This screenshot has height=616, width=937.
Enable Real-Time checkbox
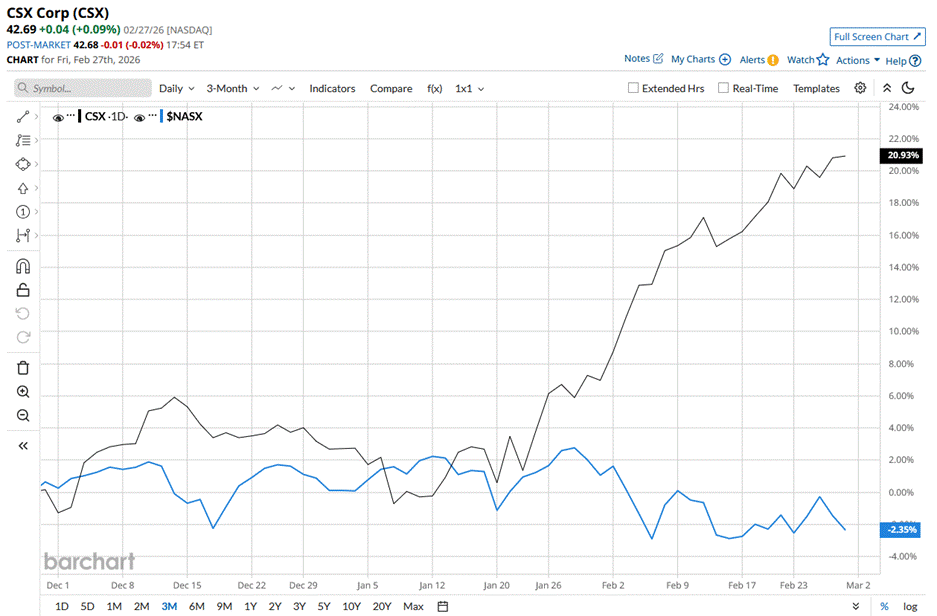click(723, 88)
